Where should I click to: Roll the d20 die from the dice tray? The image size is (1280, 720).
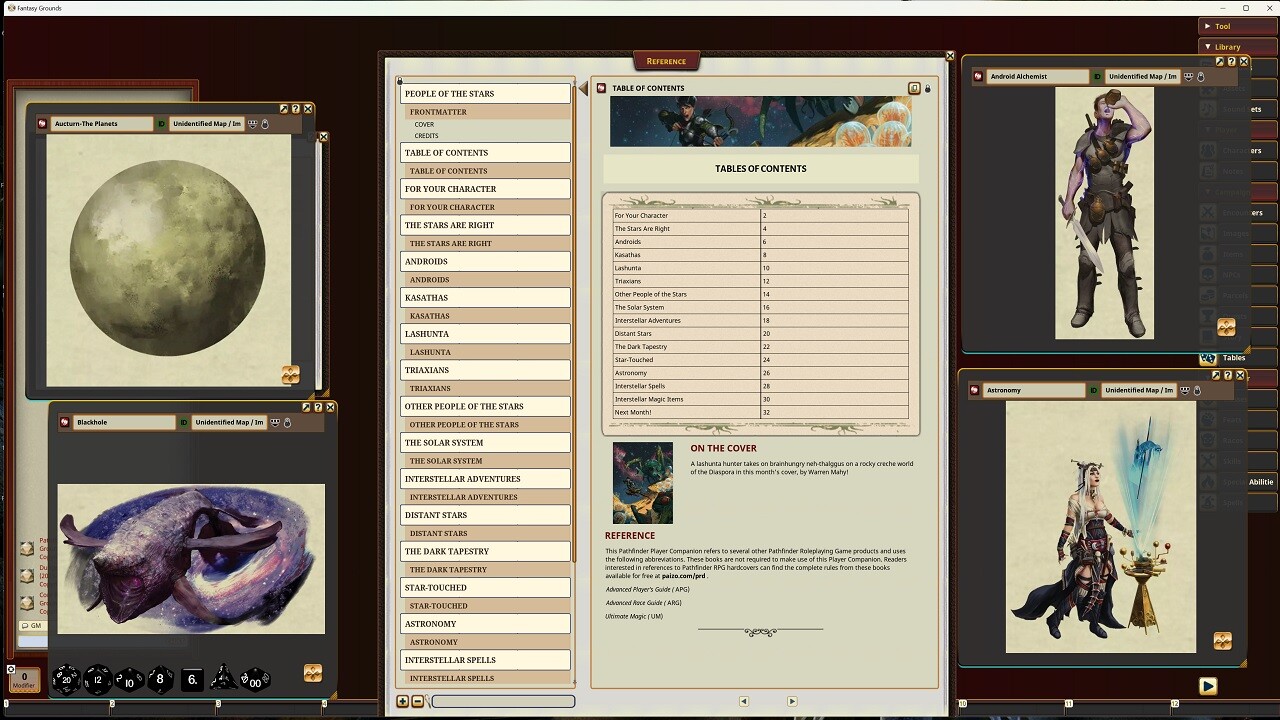click(x=66, y=679)
